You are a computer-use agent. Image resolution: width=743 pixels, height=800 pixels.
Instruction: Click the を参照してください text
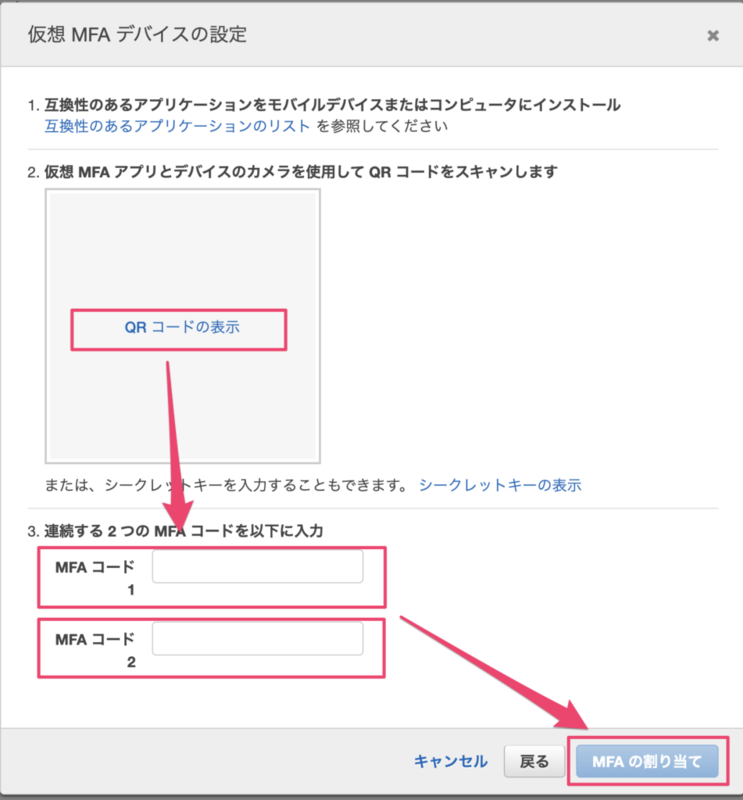point(382,126)
